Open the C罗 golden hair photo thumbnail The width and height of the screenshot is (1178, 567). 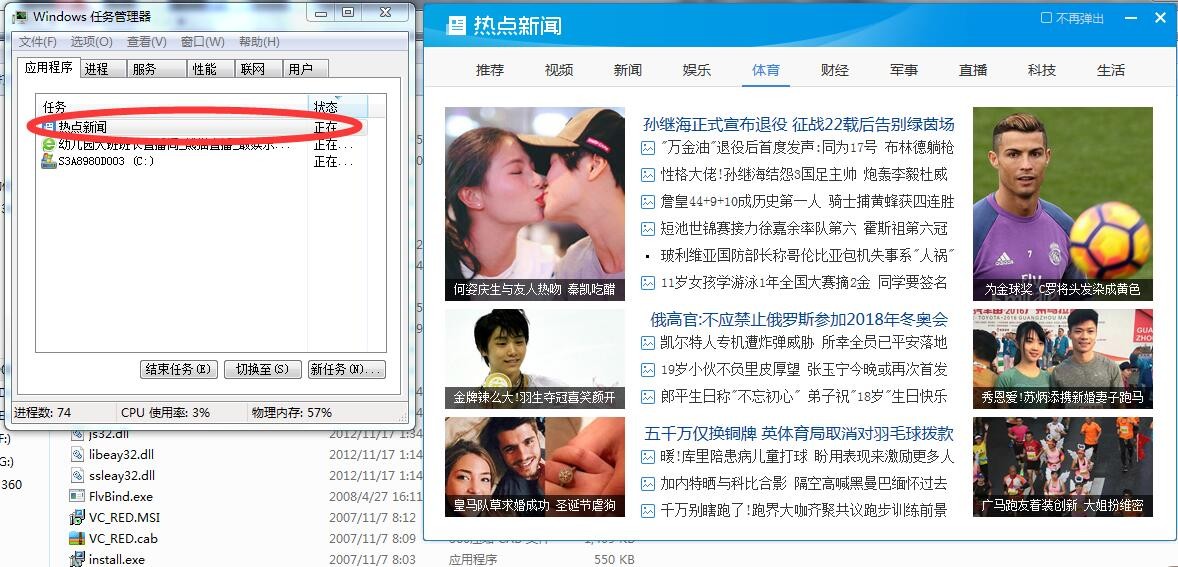(x=1062, y=204)
